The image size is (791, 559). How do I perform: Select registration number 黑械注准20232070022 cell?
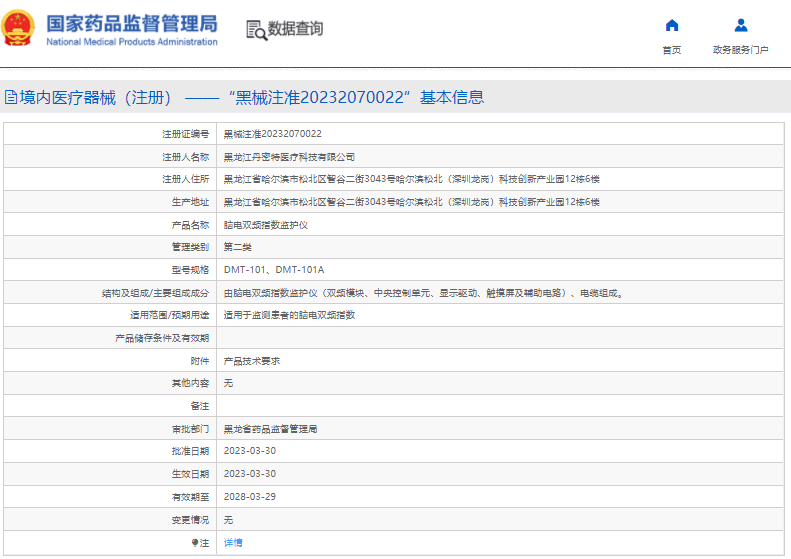272,134
